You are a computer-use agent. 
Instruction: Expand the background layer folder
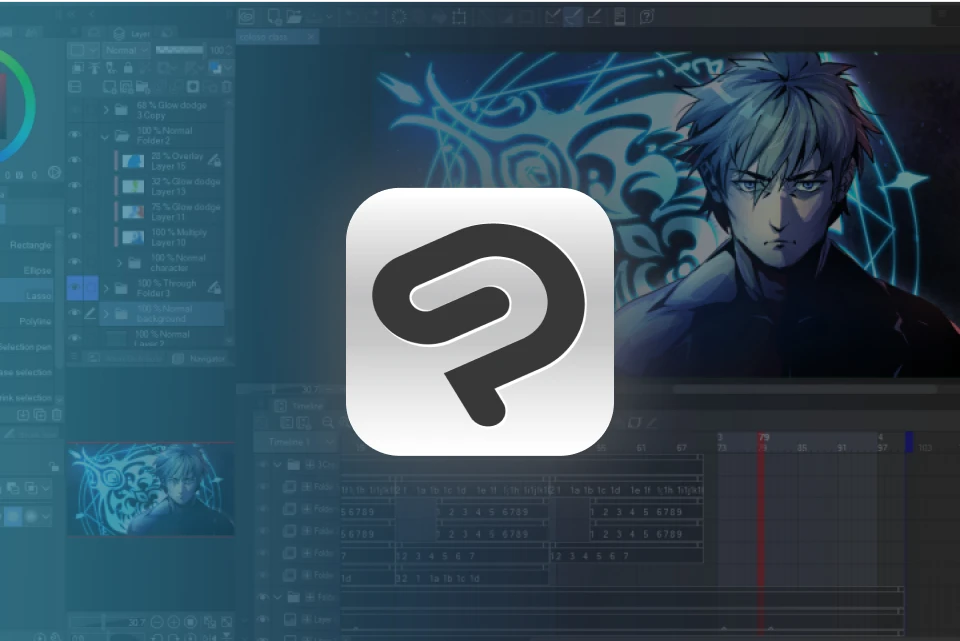[106, 314]
